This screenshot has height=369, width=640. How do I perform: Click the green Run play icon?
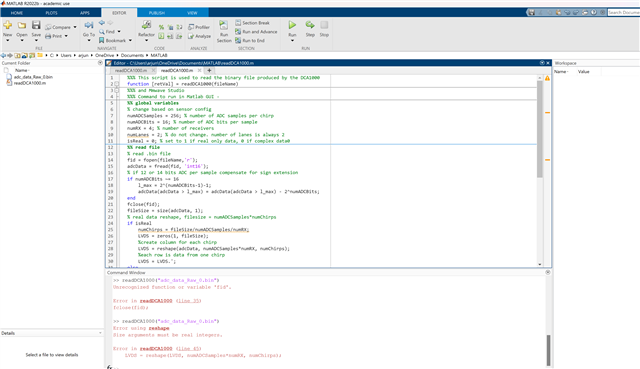pyautogui.click(x=292, y=25)
